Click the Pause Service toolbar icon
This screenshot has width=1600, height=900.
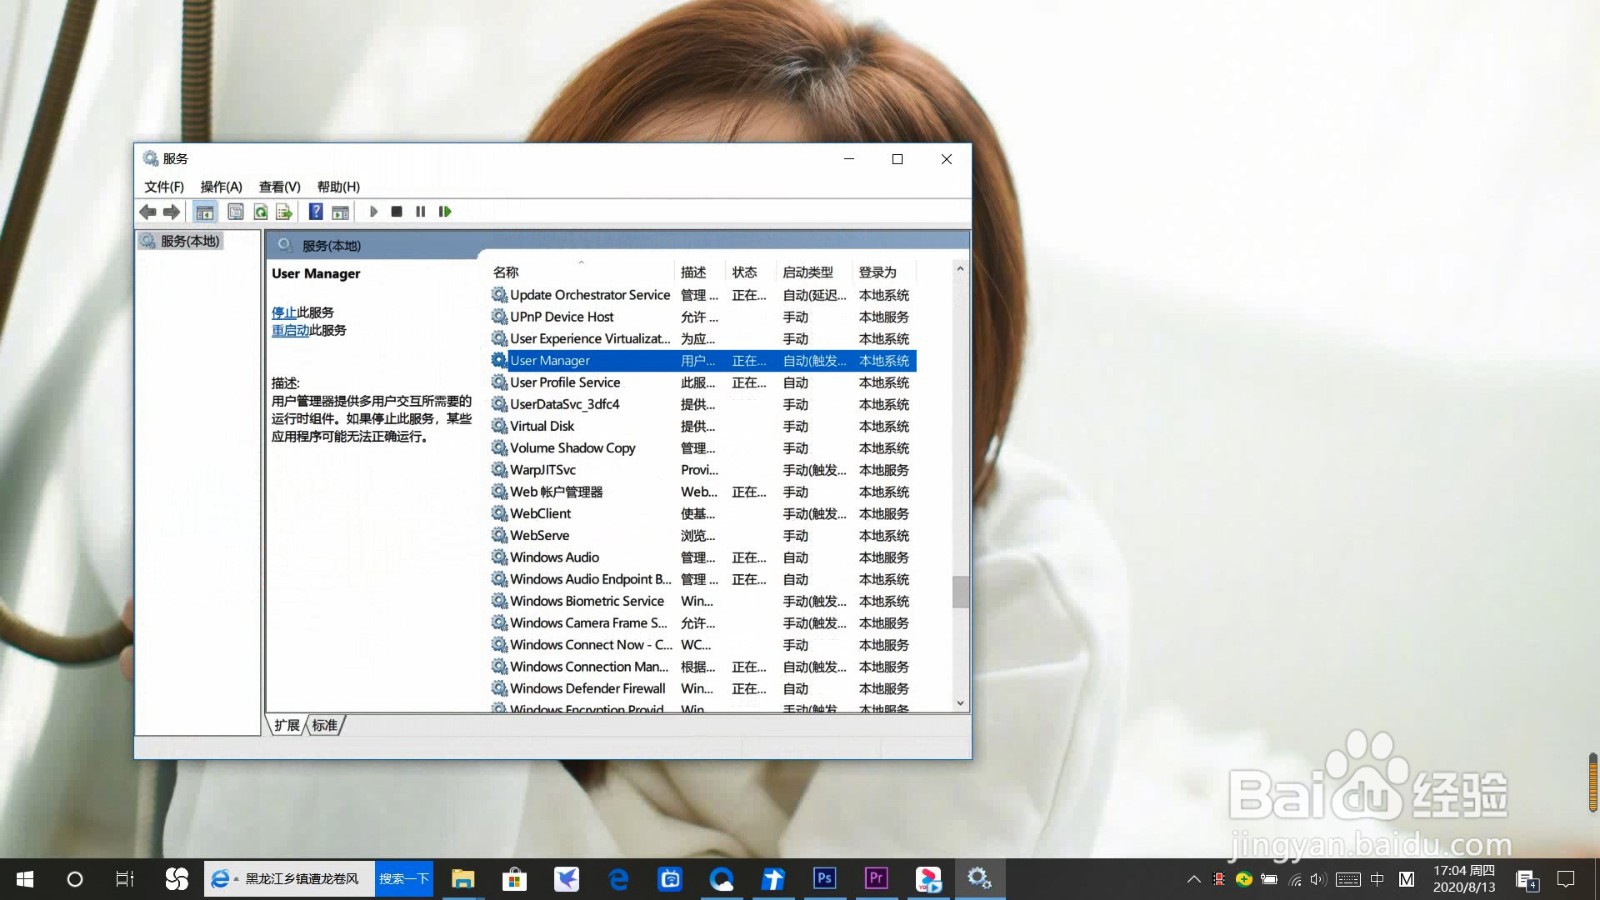(x=420, y=211)
